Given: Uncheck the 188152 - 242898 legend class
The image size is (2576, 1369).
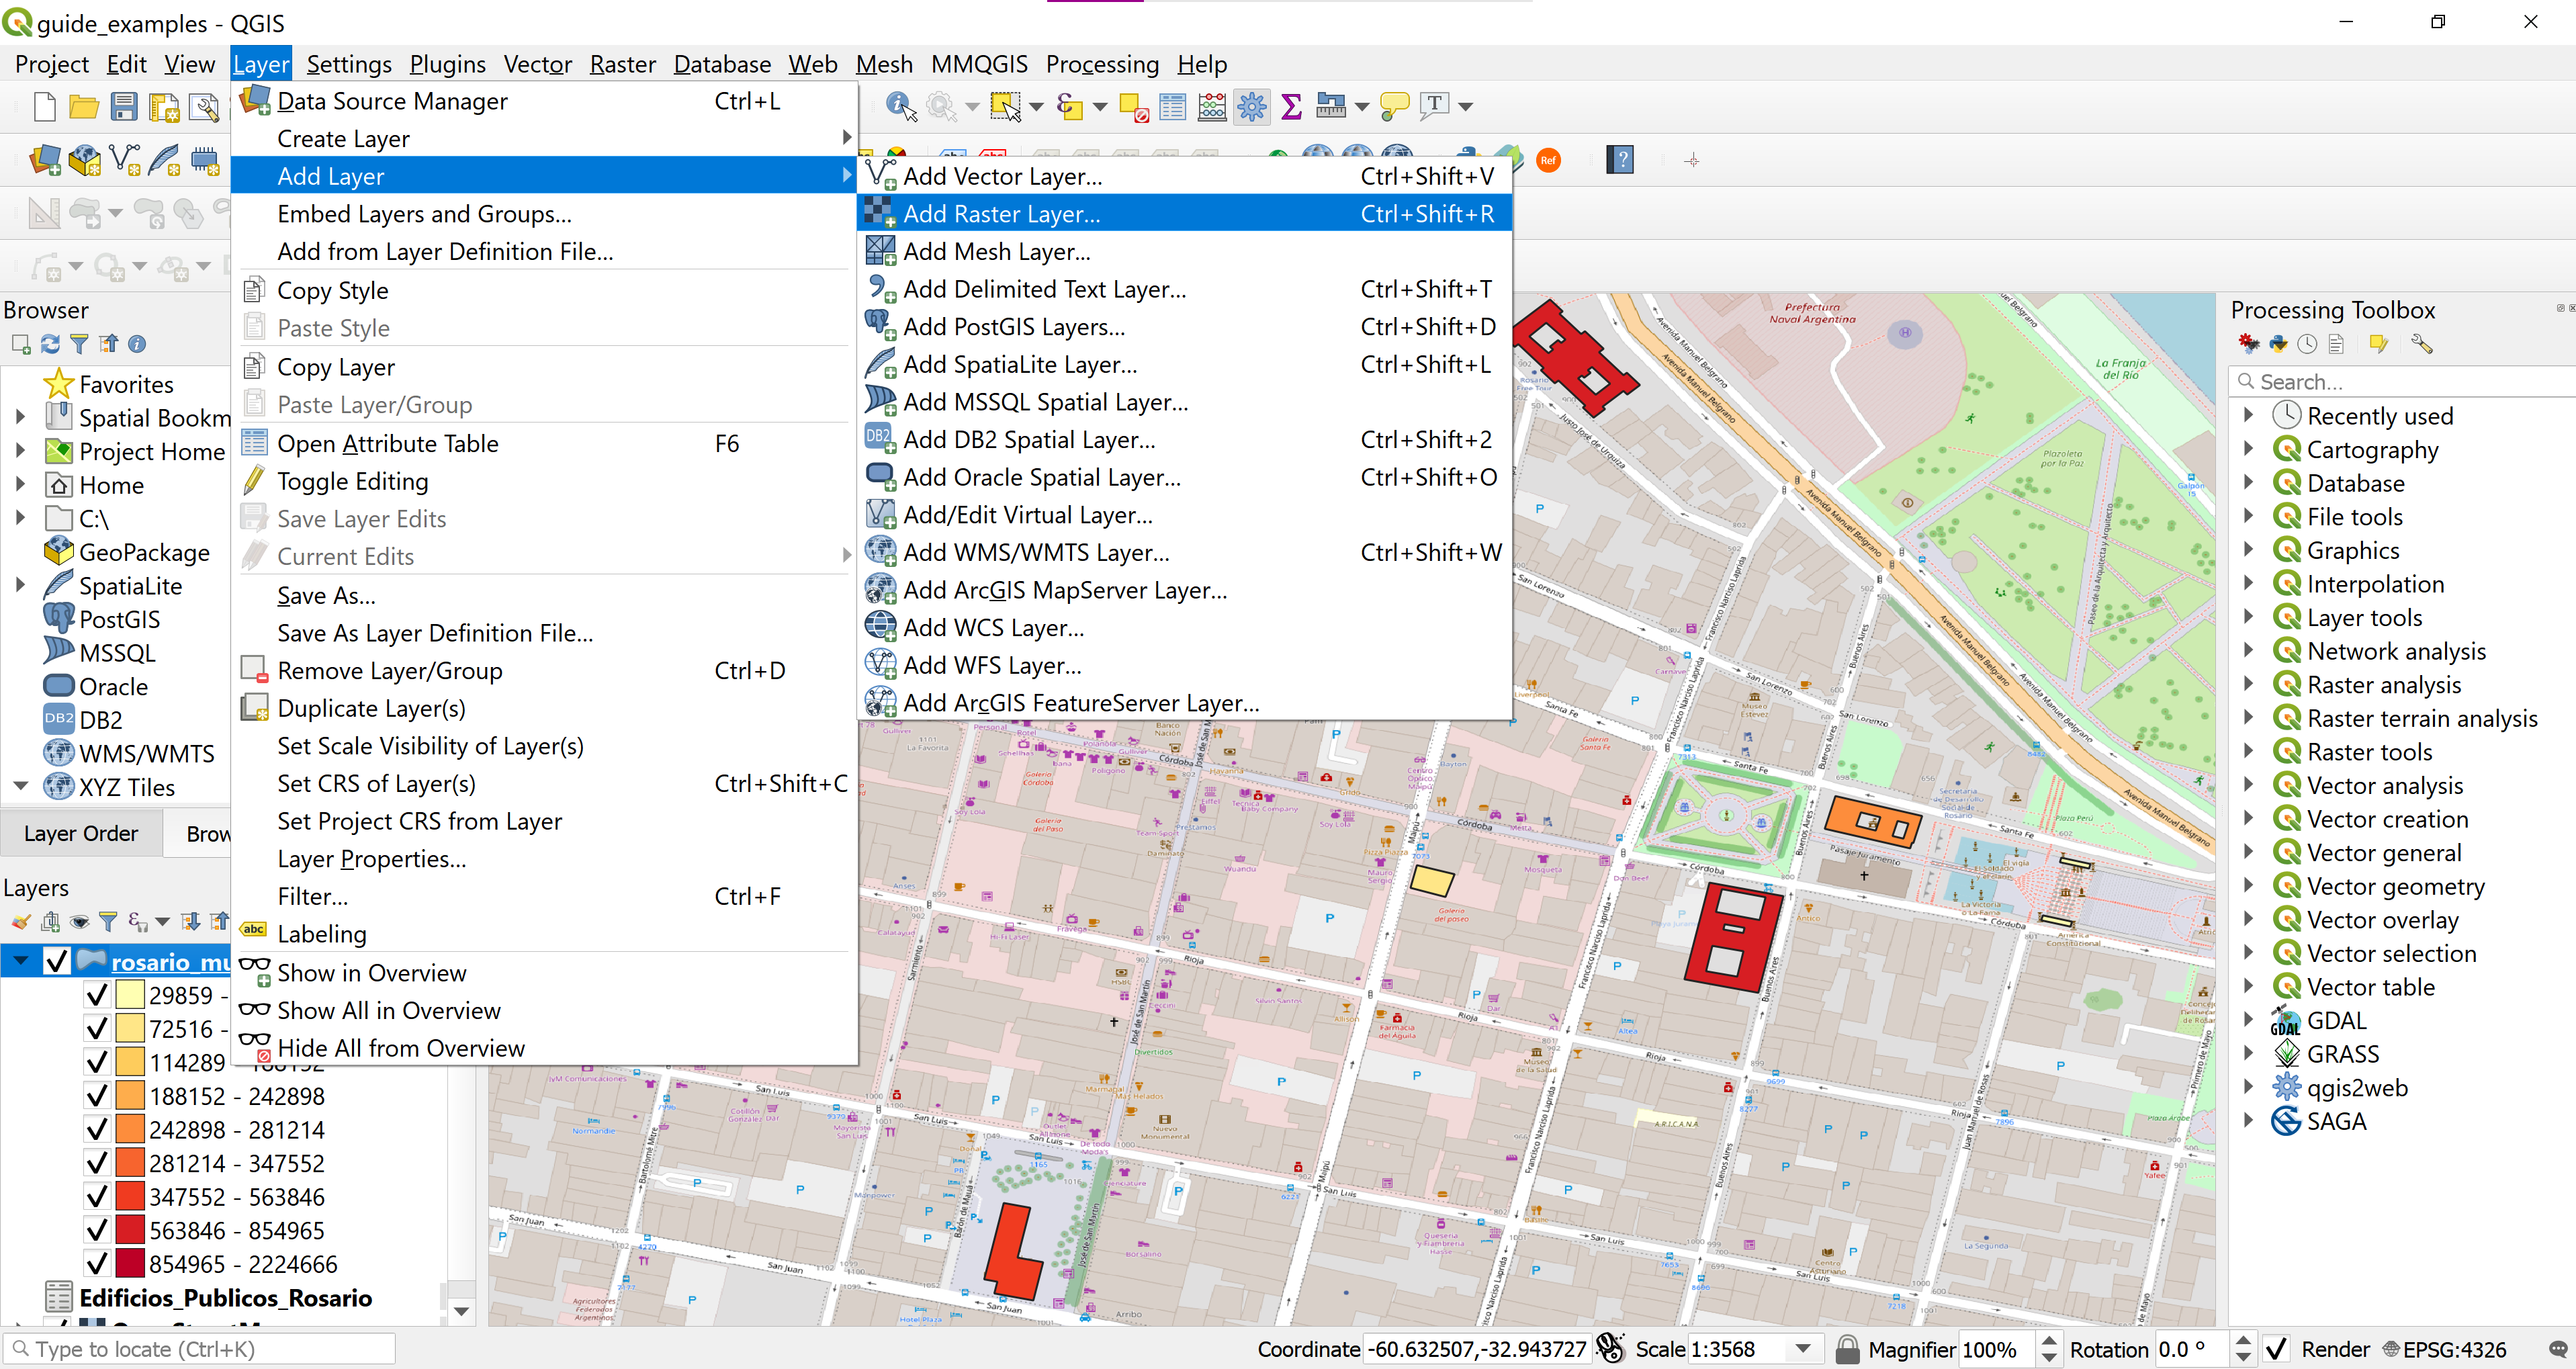Looking at the screenshot, I should pos(97,1096).
